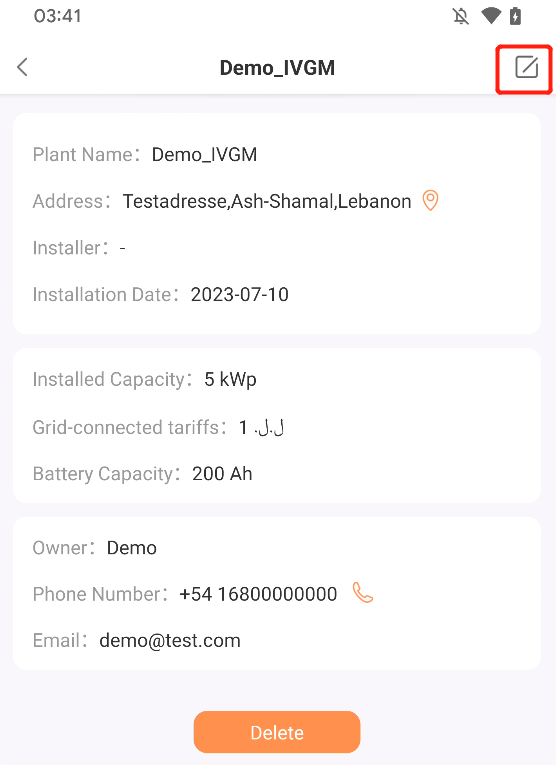
Task: Select the Demo_IVGM page title
Action: (277, 68)
